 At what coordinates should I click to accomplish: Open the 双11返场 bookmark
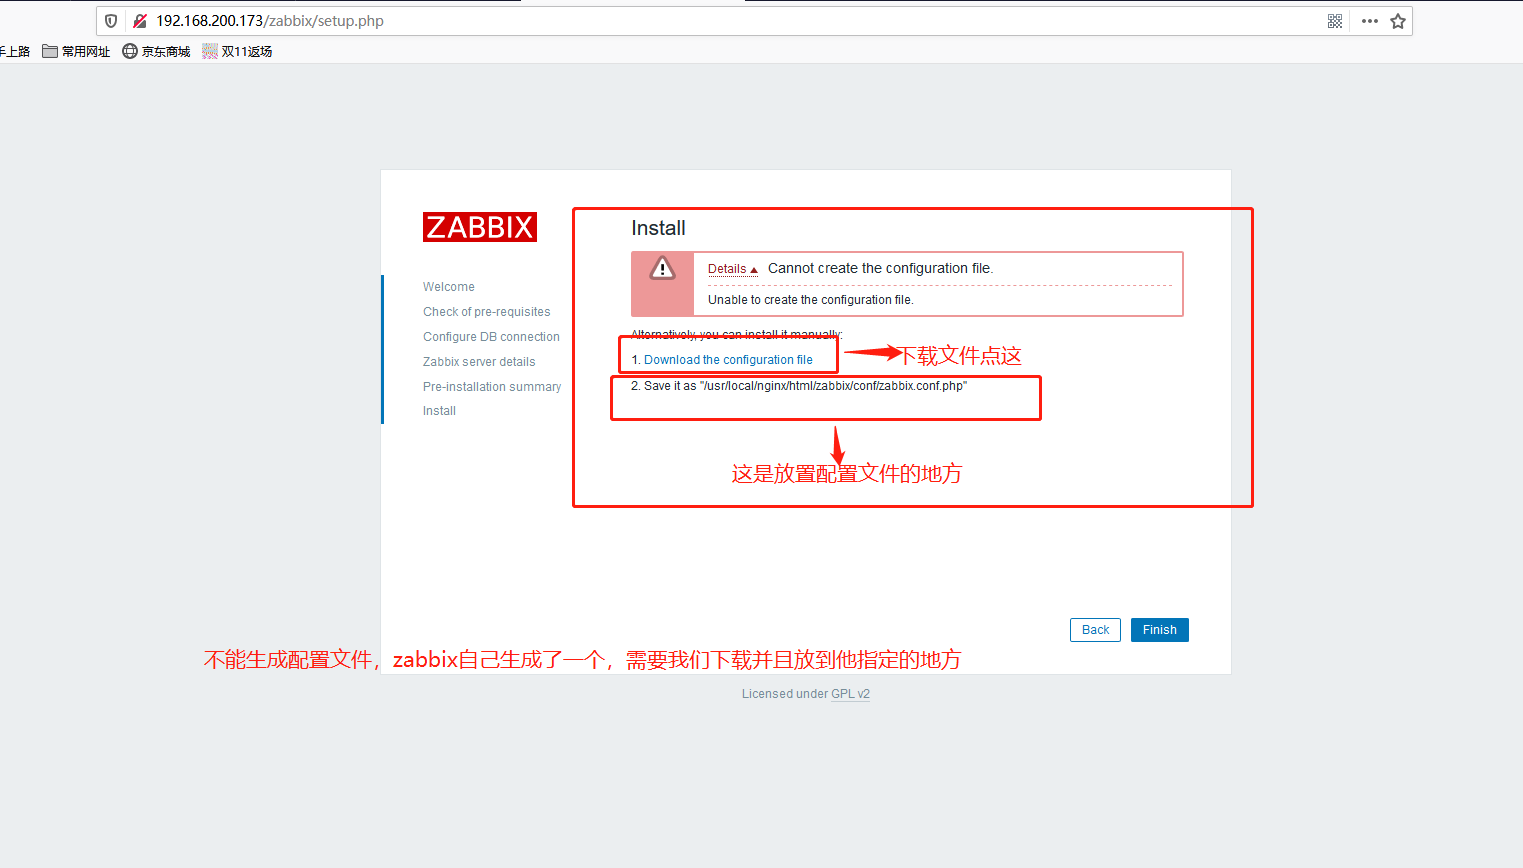237,51
